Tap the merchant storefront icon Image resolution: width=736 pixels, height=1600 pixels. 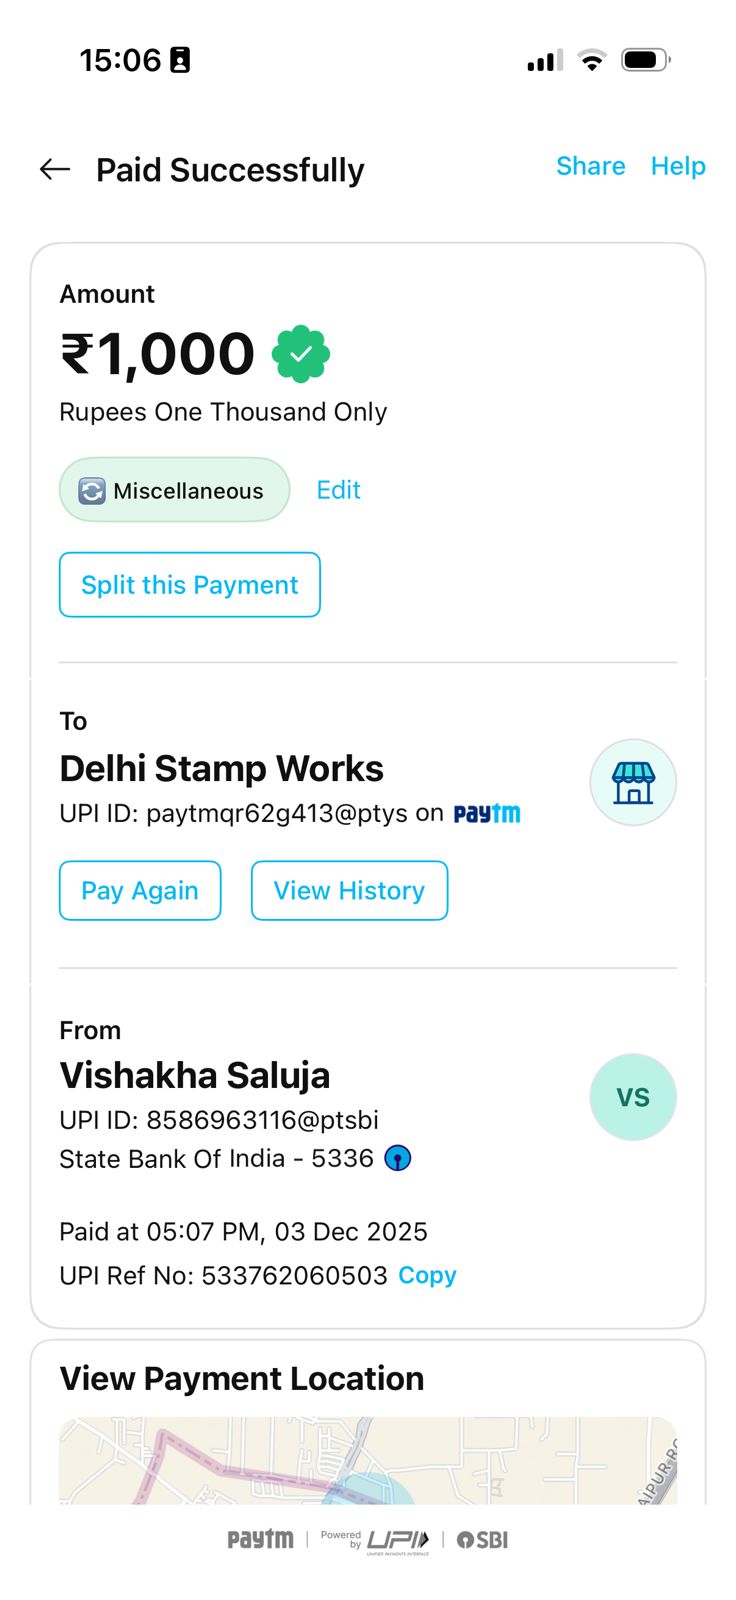[633, 783]
